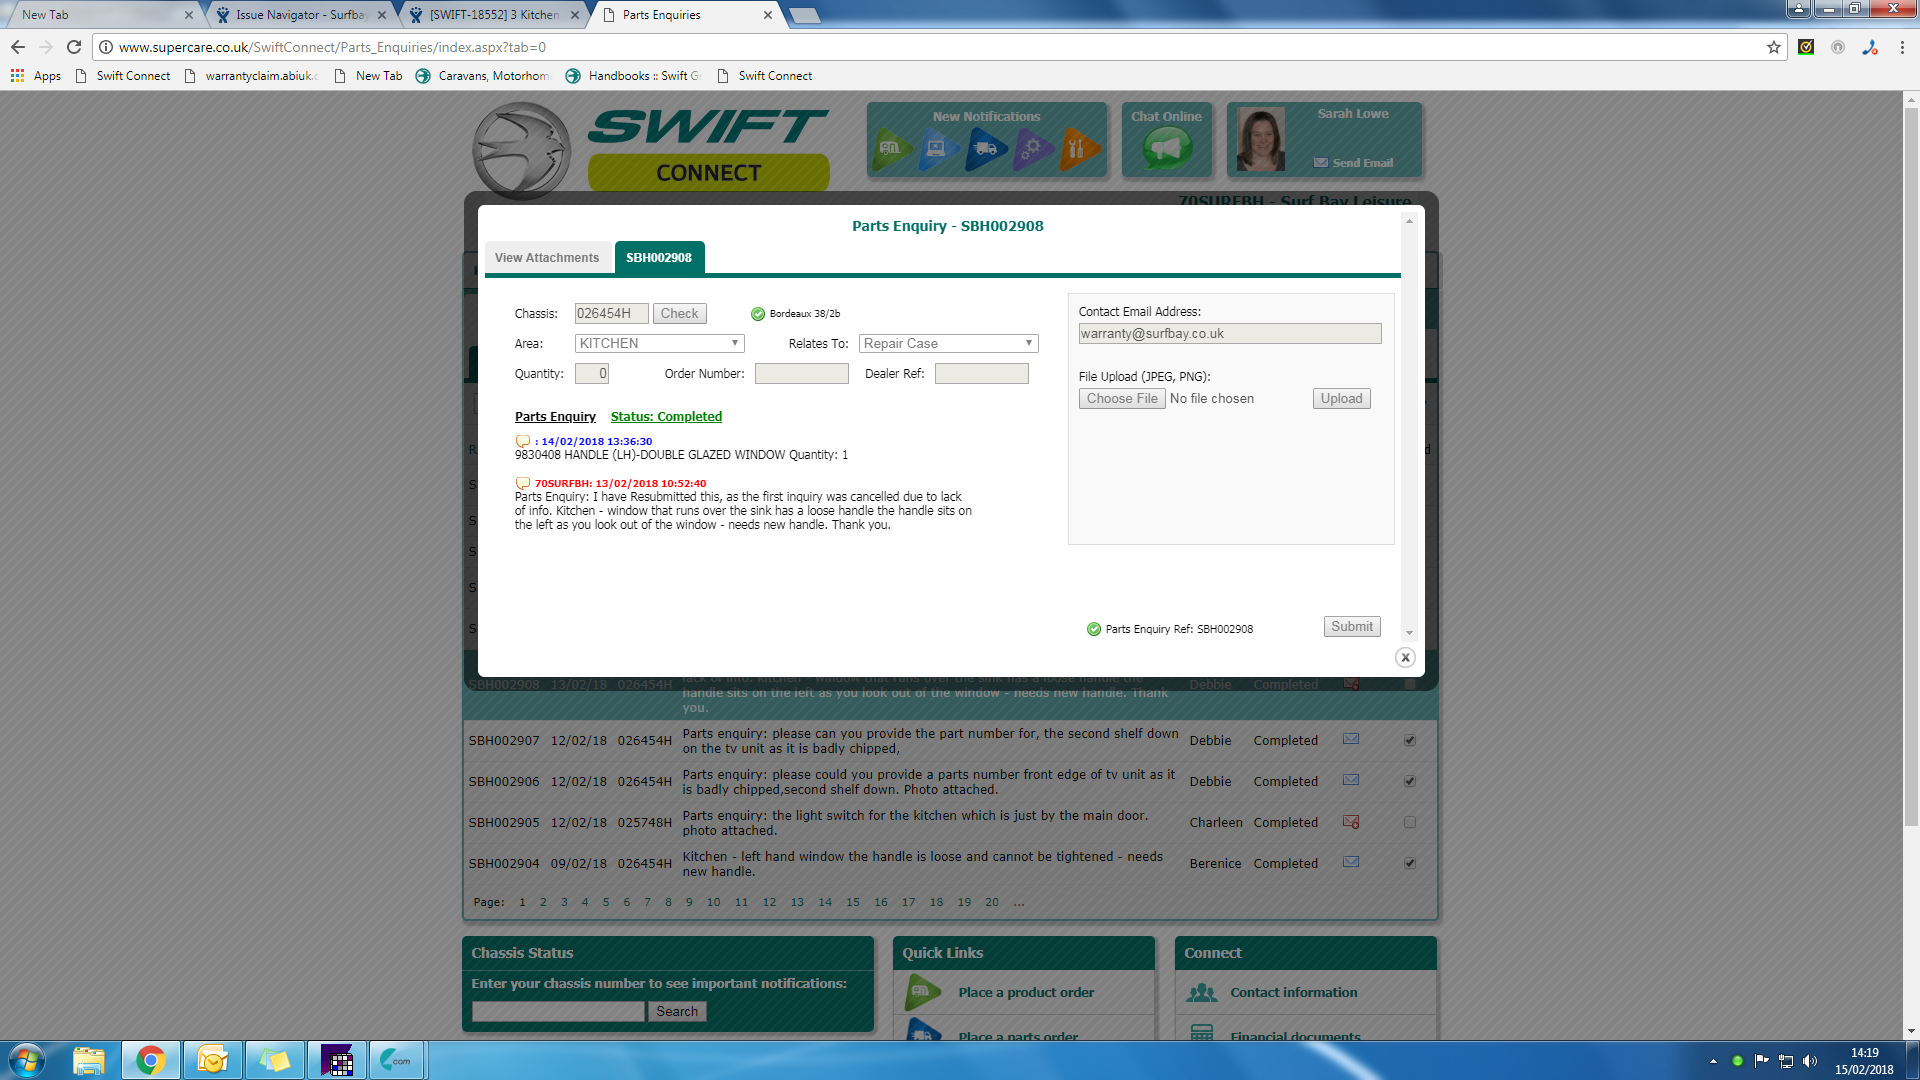Open the Chrome three-dot menu

point(1902,47)
